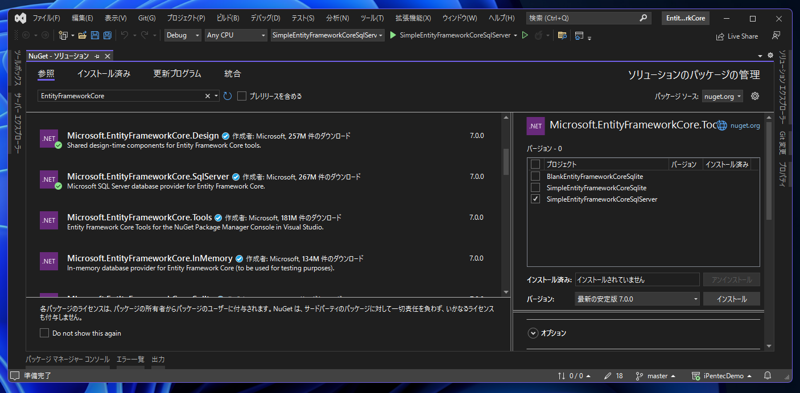Check the Do not show this again box
This screenshot has height=393, width=800.
44,333
